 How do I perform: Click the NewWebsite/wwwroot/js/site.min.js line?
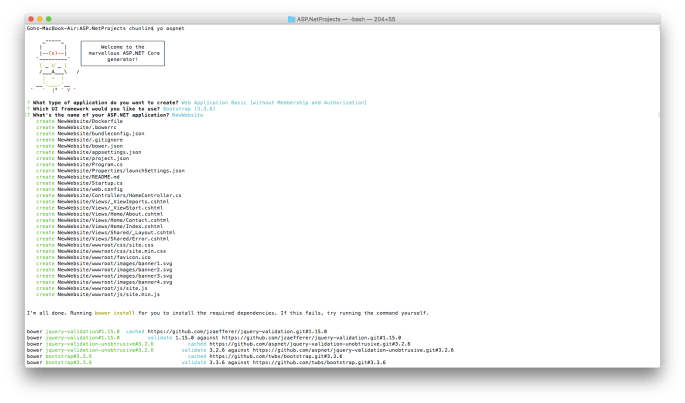(99, 294)
